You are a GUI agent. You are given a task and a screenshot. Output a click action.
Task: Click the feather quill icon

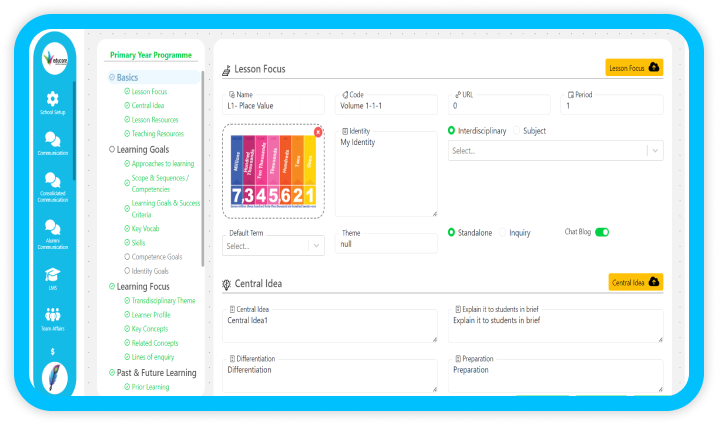click(x=53, y=380)
